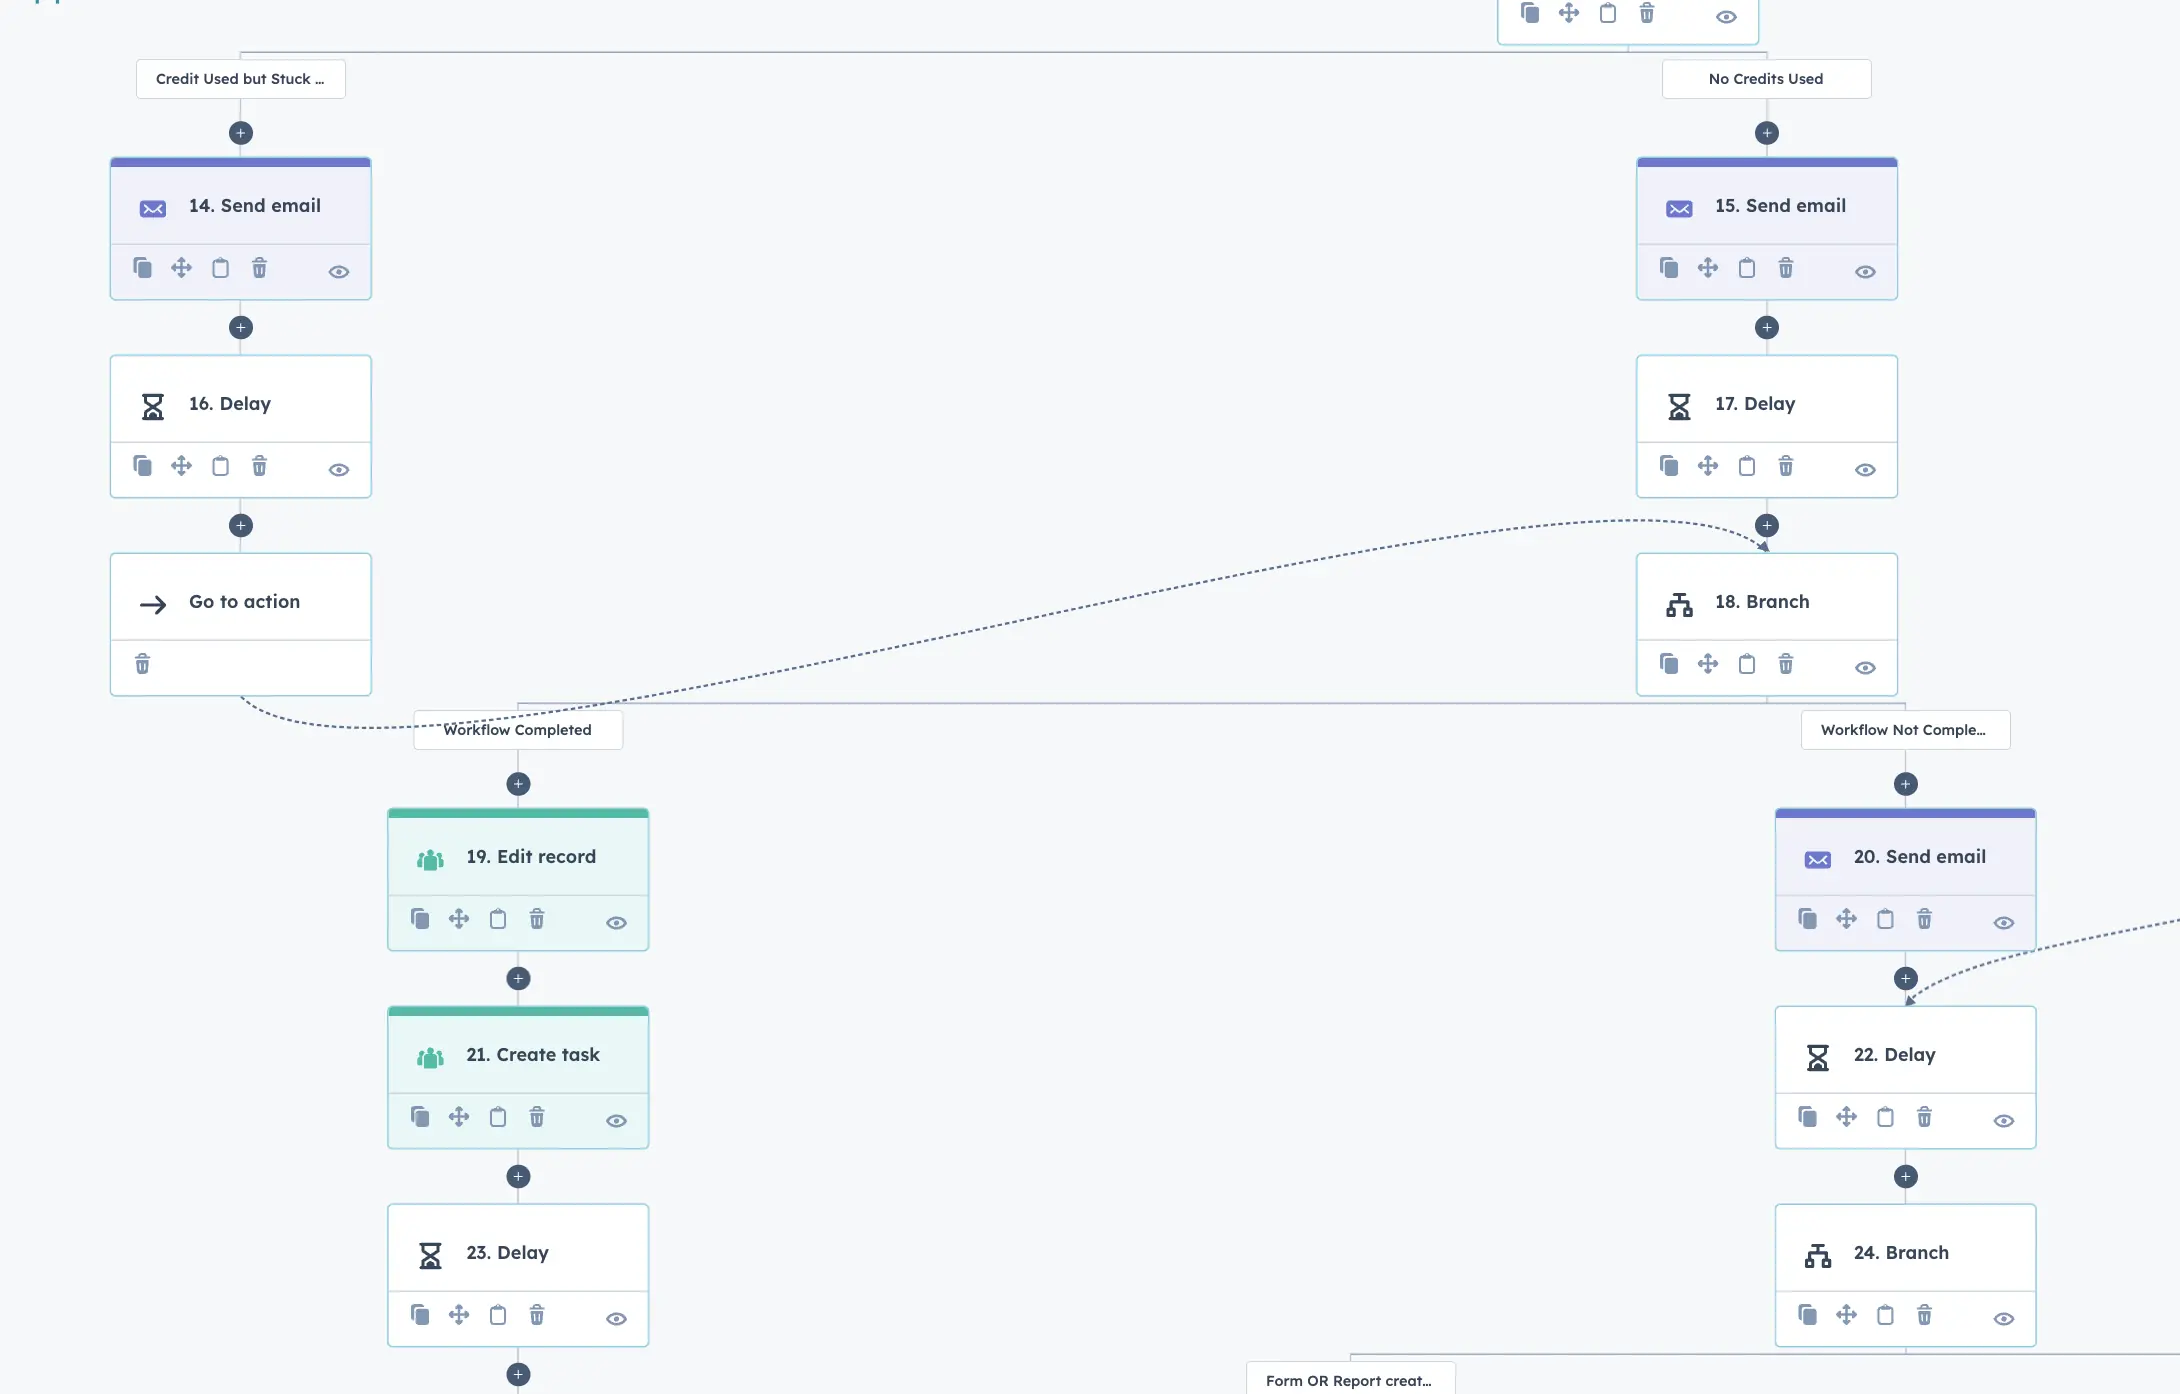2180x1394 pixels.
Task: Copy the 16. Delay action
Action: point(142,466)
